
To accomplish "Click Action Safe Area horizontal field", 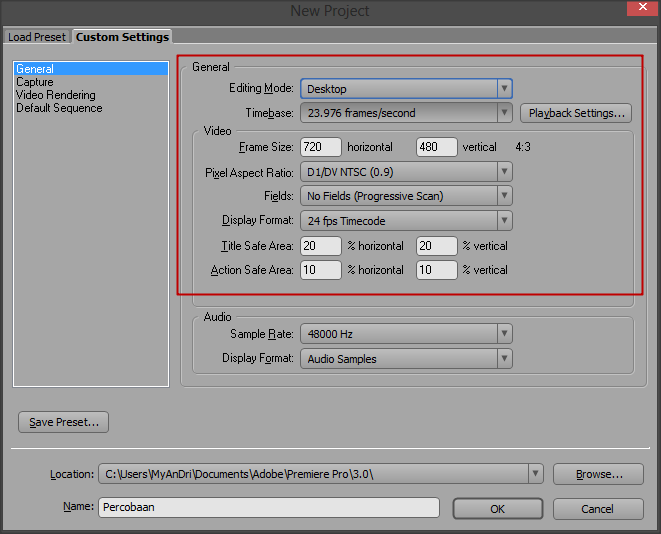I will tap(321, 270).
